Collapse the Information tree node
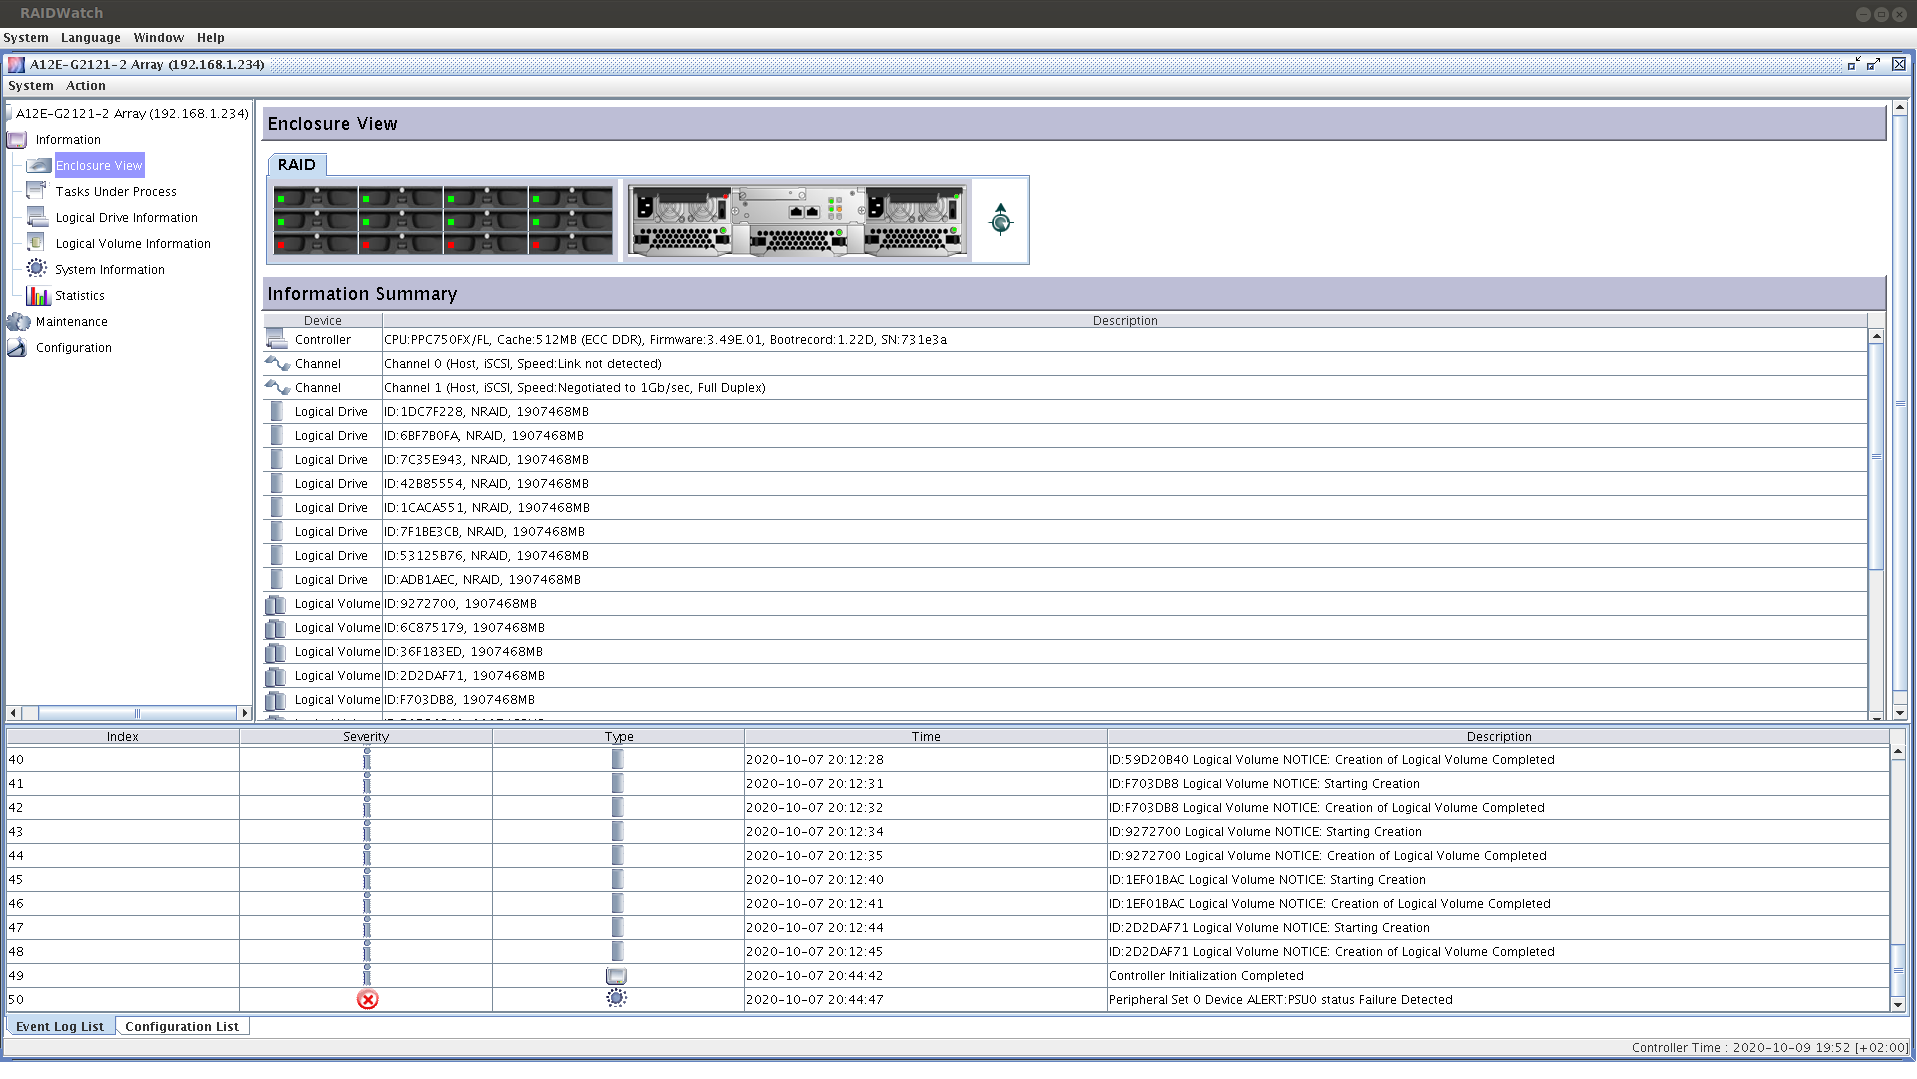1917x1079 pixels. pos(68,140)
